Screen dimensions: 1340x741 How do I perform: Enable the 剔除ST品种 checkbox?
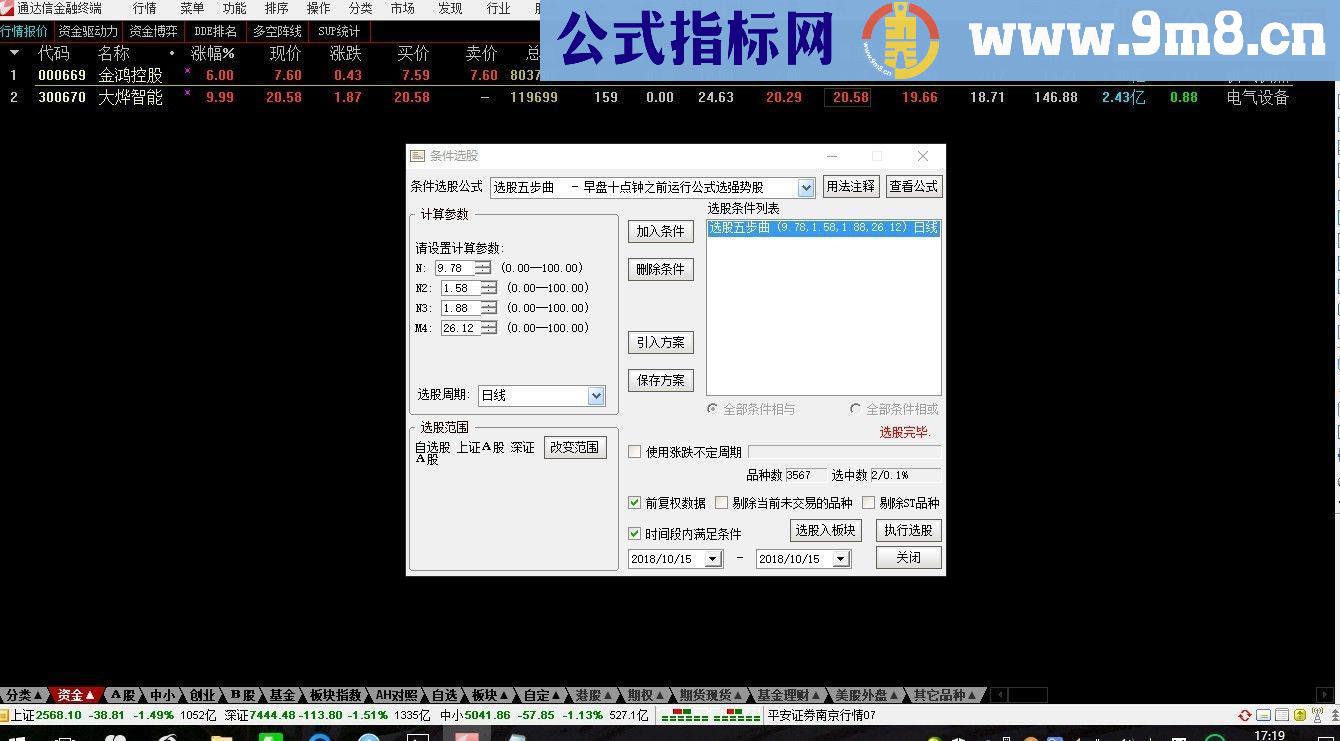click(869, 503)
